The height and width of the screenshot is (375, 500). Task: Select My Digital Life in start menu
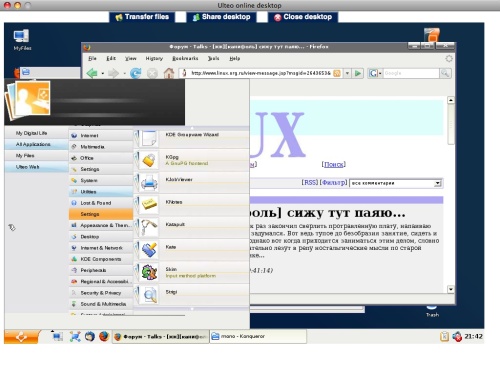[36, 133]
